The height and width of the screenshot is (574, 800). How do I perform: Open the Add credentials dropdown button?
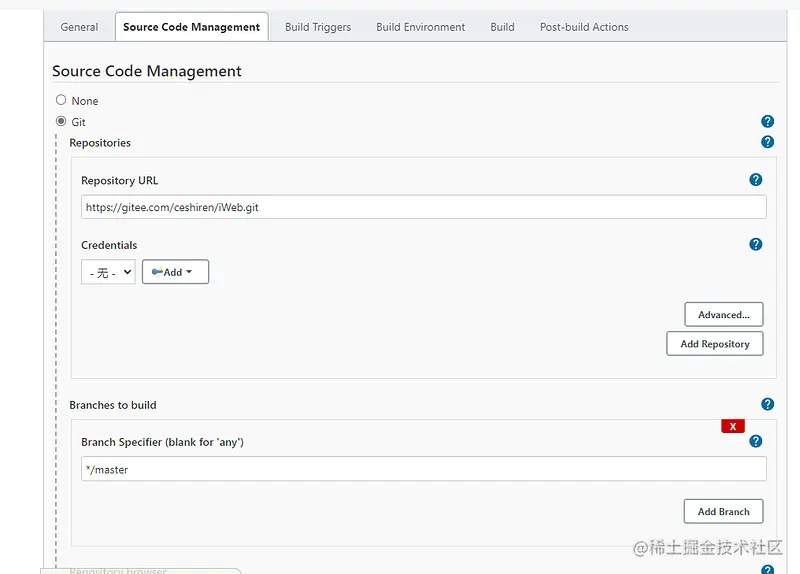pyautogui.click(x=175, y=272)
